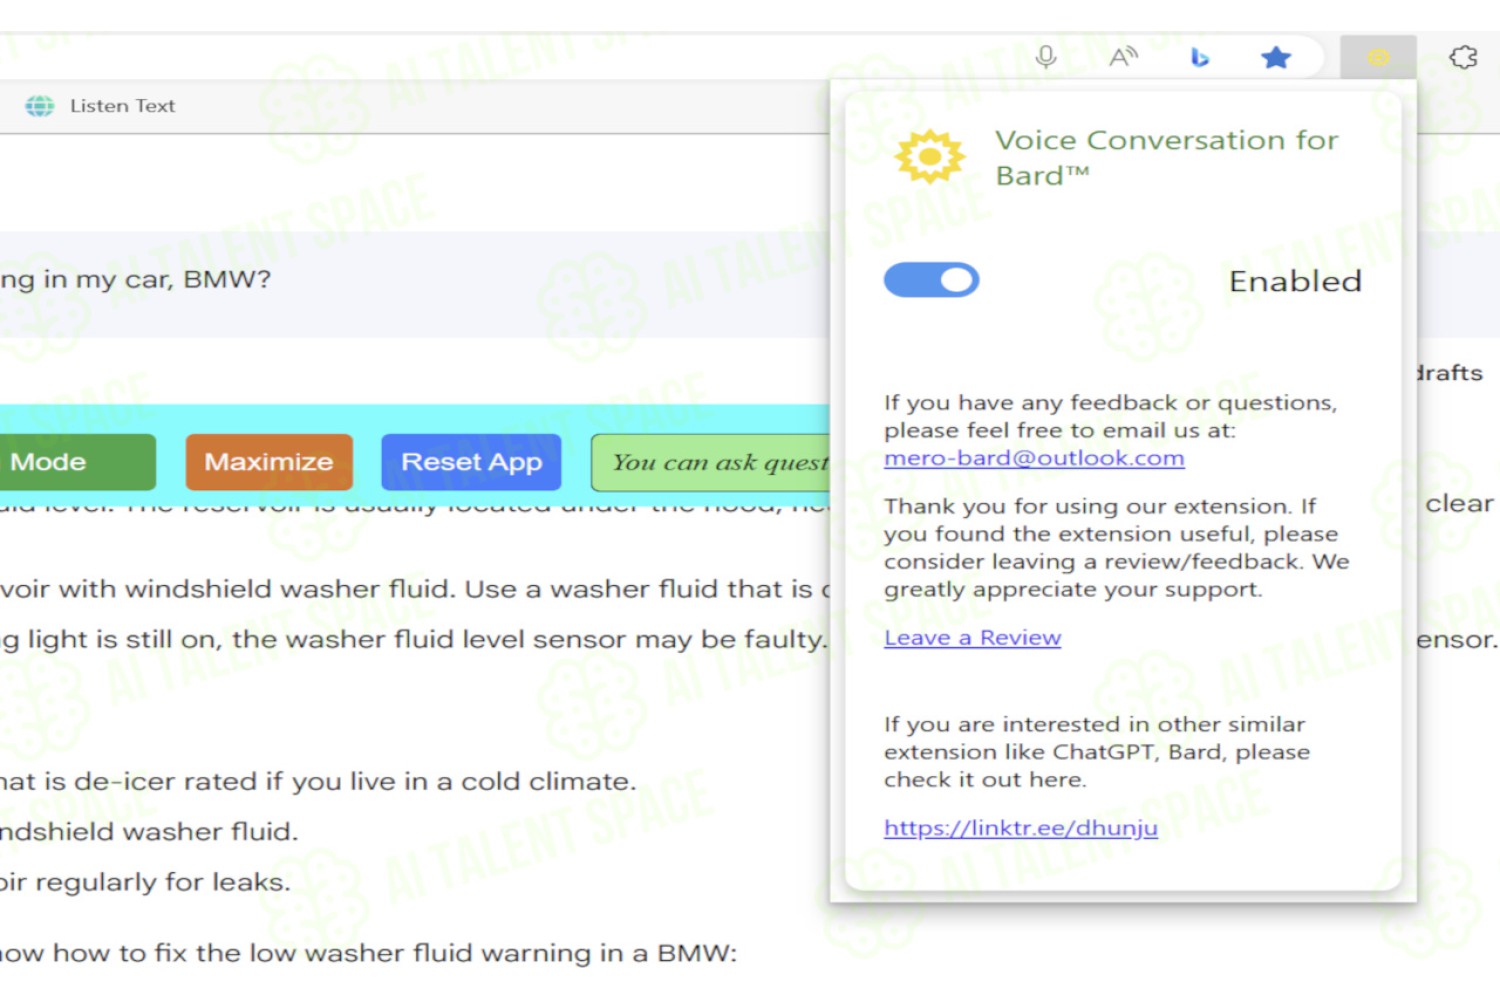This screenshot has height=1000, width=1500.
Task: Click the 'If you are interested' paragraph
Action: tap(1097, 752)
